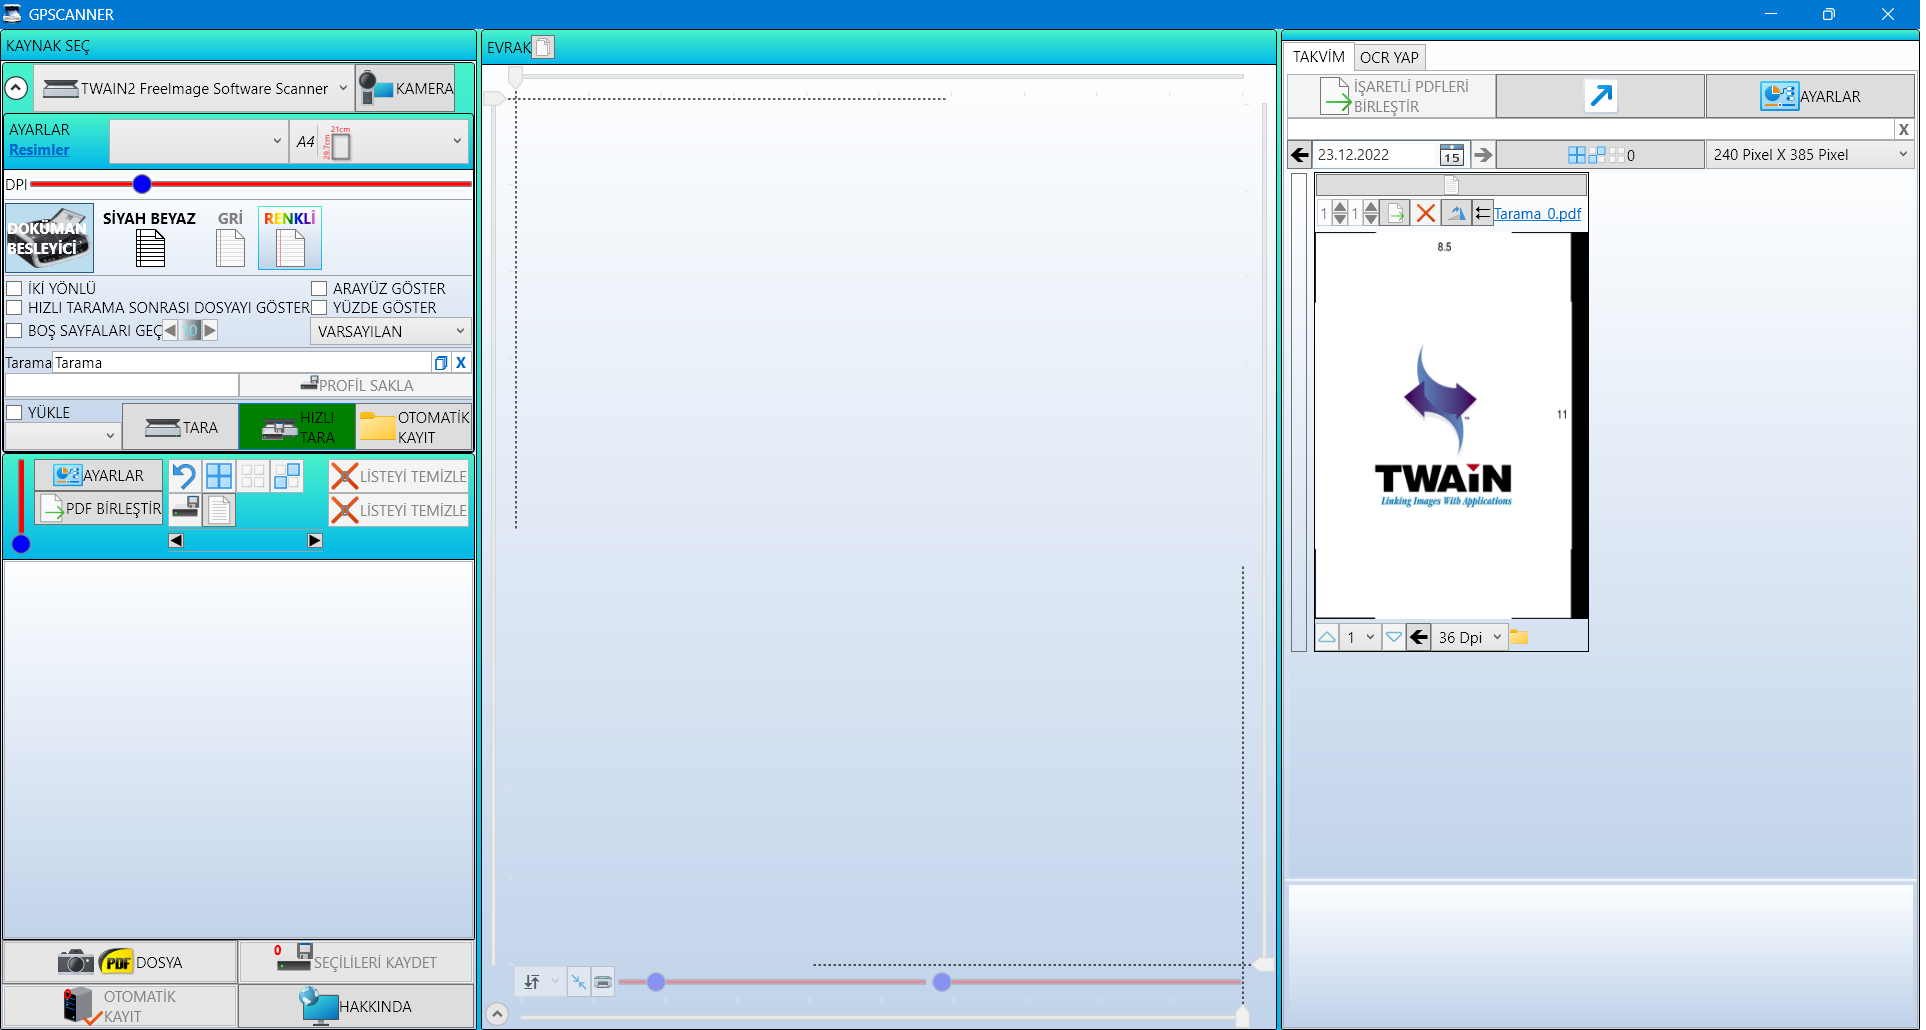Click the left arrow beside 36 Dpi
Screen dimensions: 1926x1030
(1419, 637)
